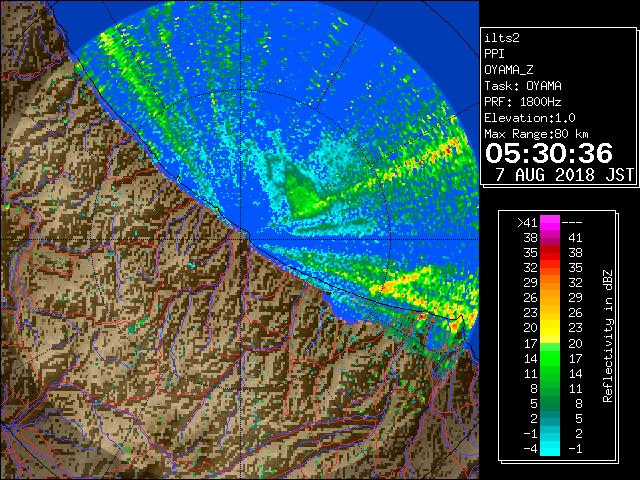The height and width of the screenshot is (480, 640).
Task: Click the 'Task: OYAMA' line
Action: click(x=523, y=86)
